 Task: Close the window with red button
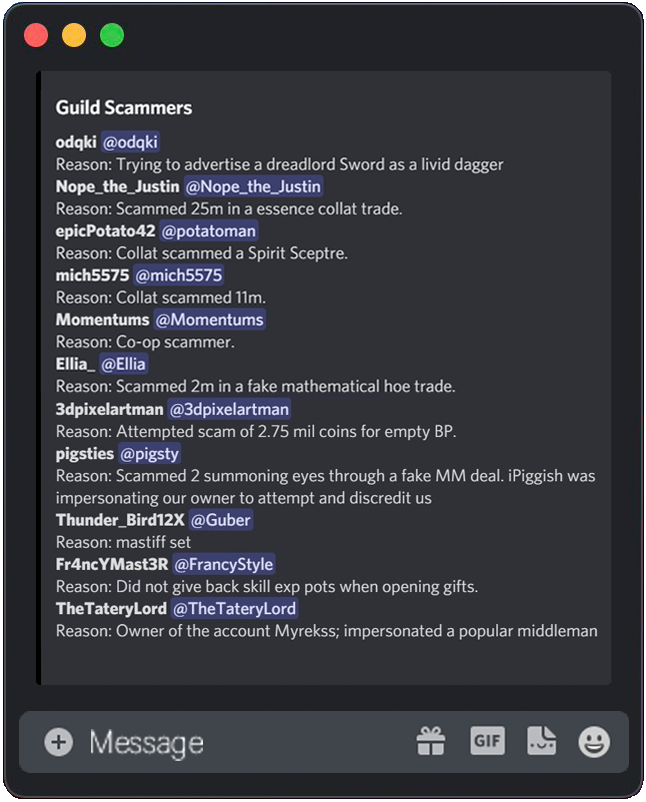[x=36, y=35]
